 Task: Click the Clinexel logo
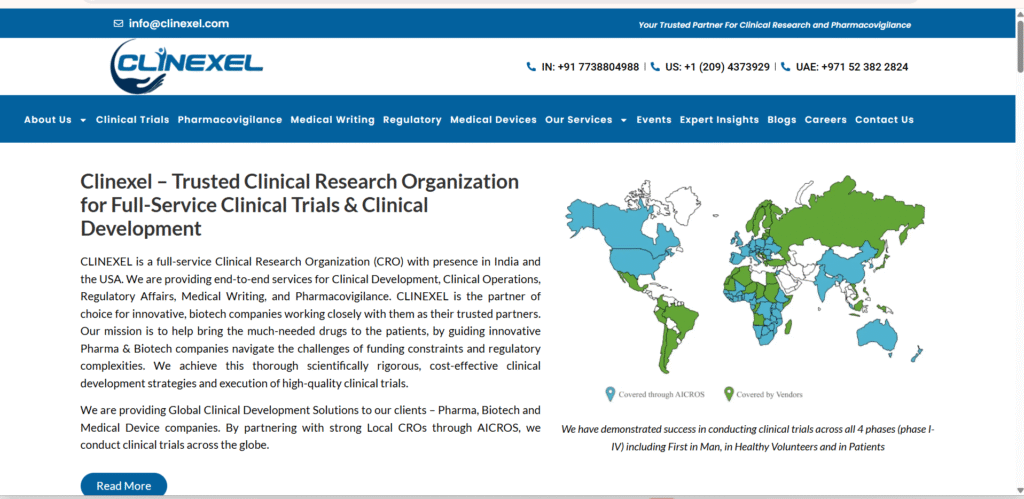tap(186, 67)
